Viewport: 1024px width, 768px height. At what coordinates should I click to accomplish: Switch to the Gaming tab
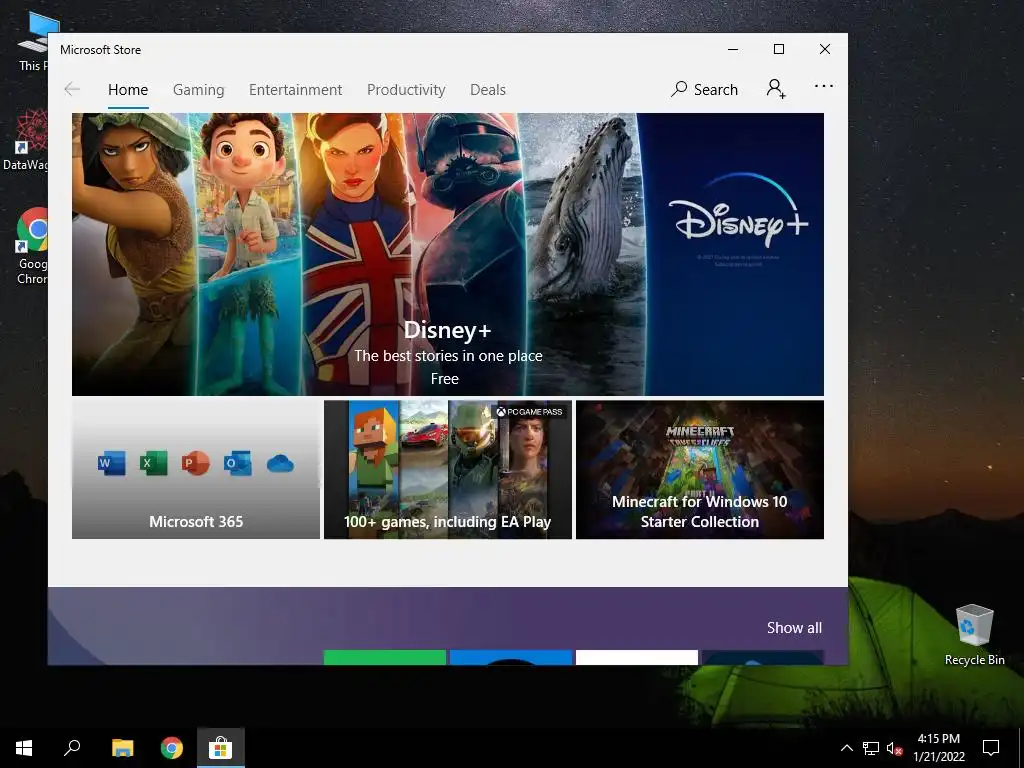(x=199, y=89)
